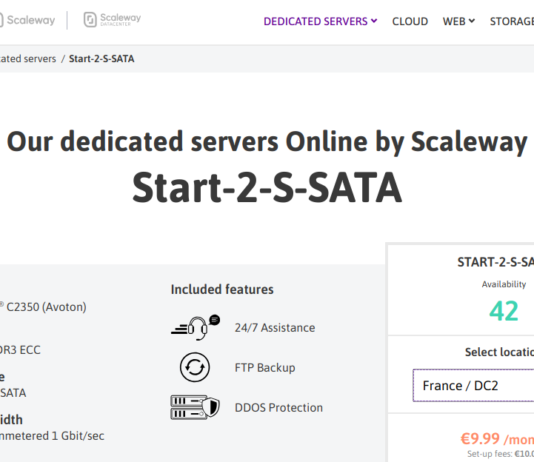Click the 24/7 Assistance label
Image resolution: width=534 pixels, height=462 pixels.
[275, 328]
